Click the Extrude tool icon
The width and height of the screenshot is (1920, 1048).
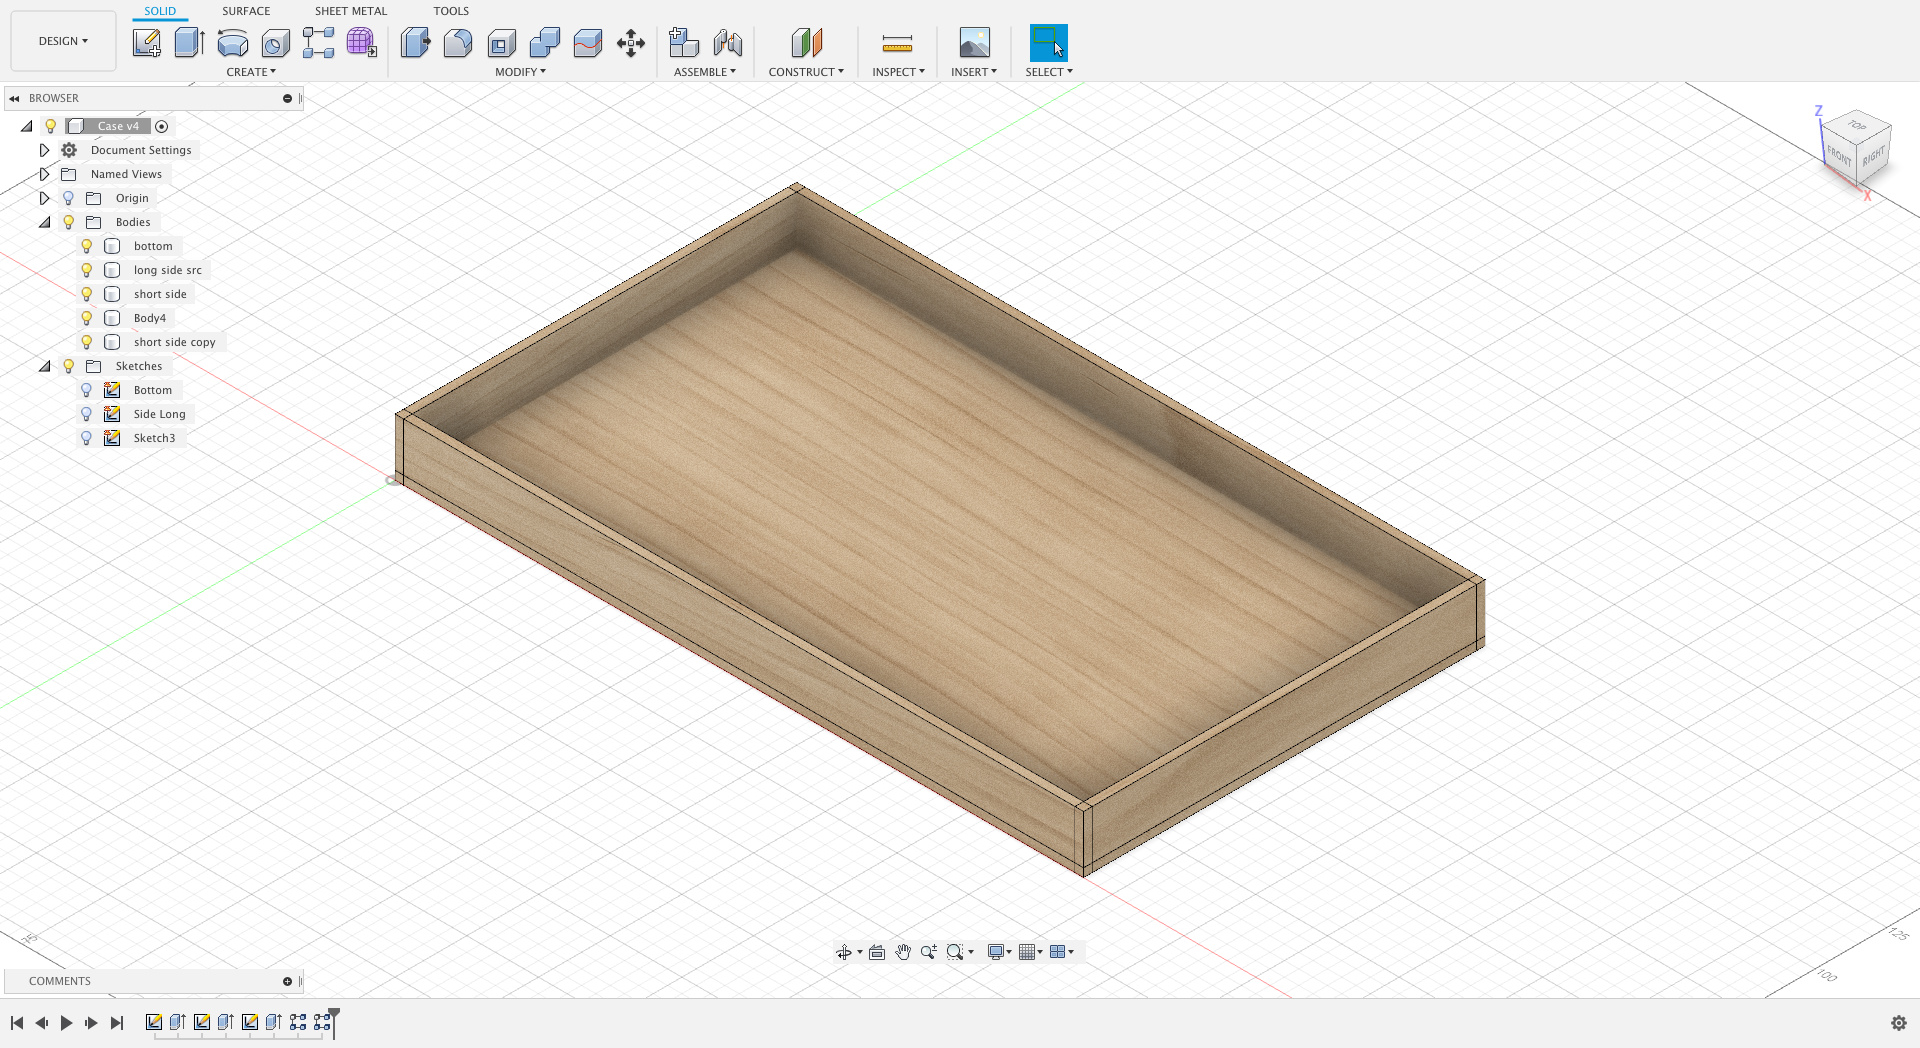(x=189, y=43)
